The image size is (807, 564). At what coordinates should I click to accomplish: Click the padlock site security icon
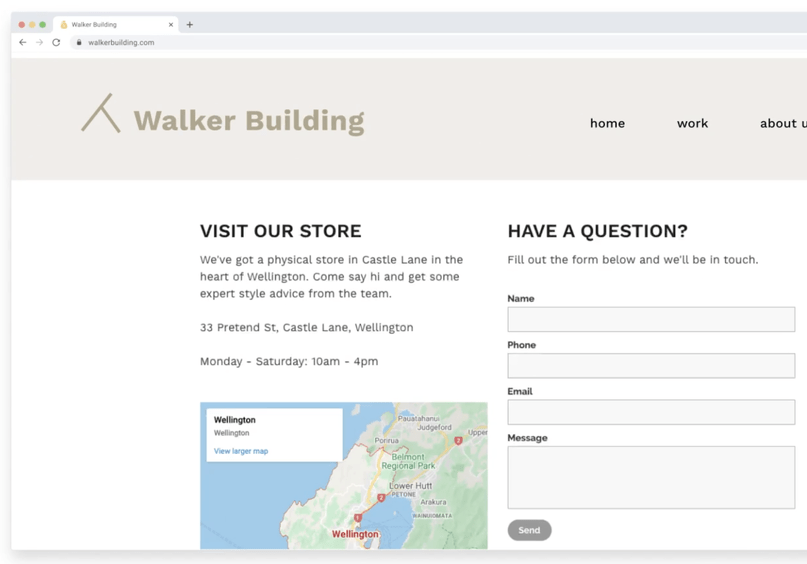coord(79,43)
